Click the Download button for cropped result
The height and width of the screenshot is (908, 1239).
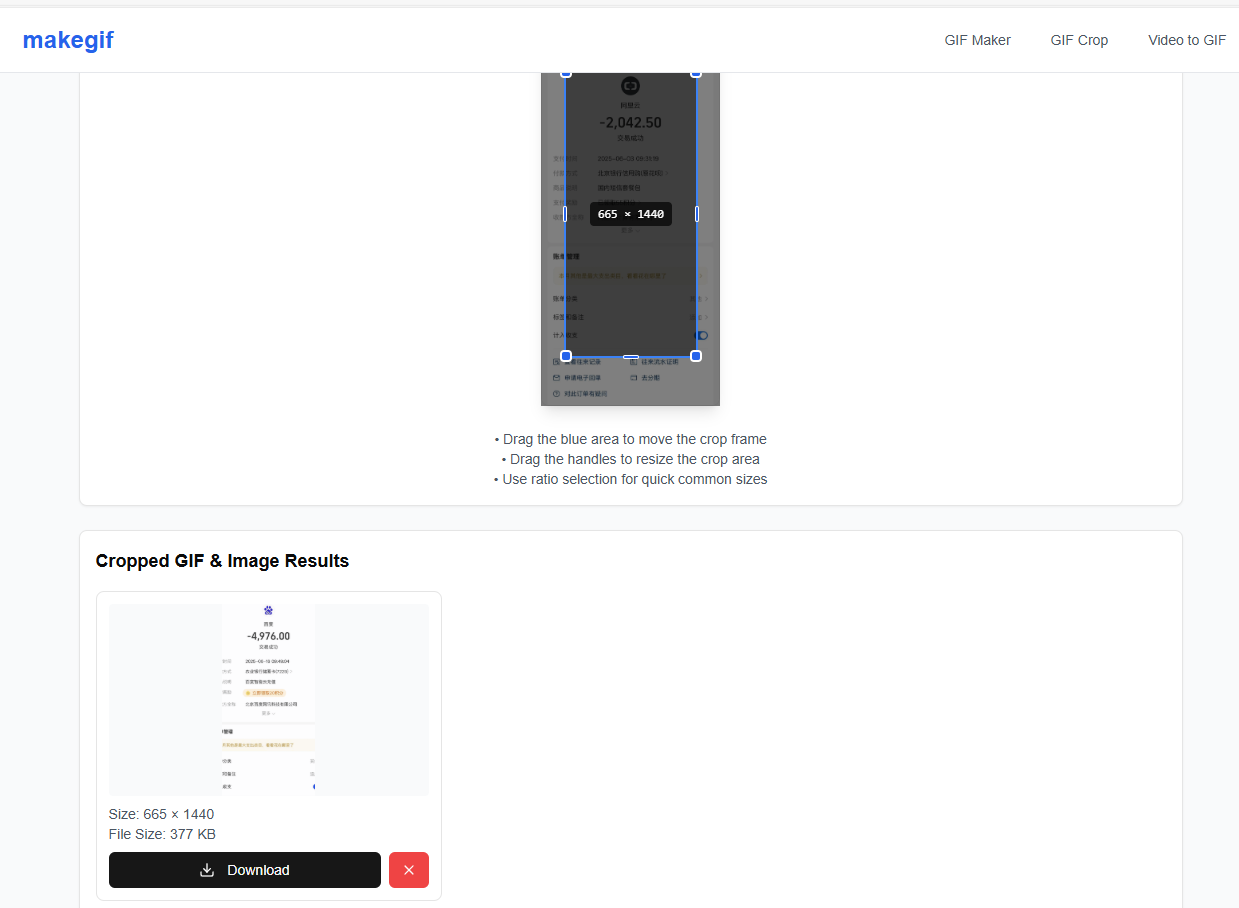[245, 870]
